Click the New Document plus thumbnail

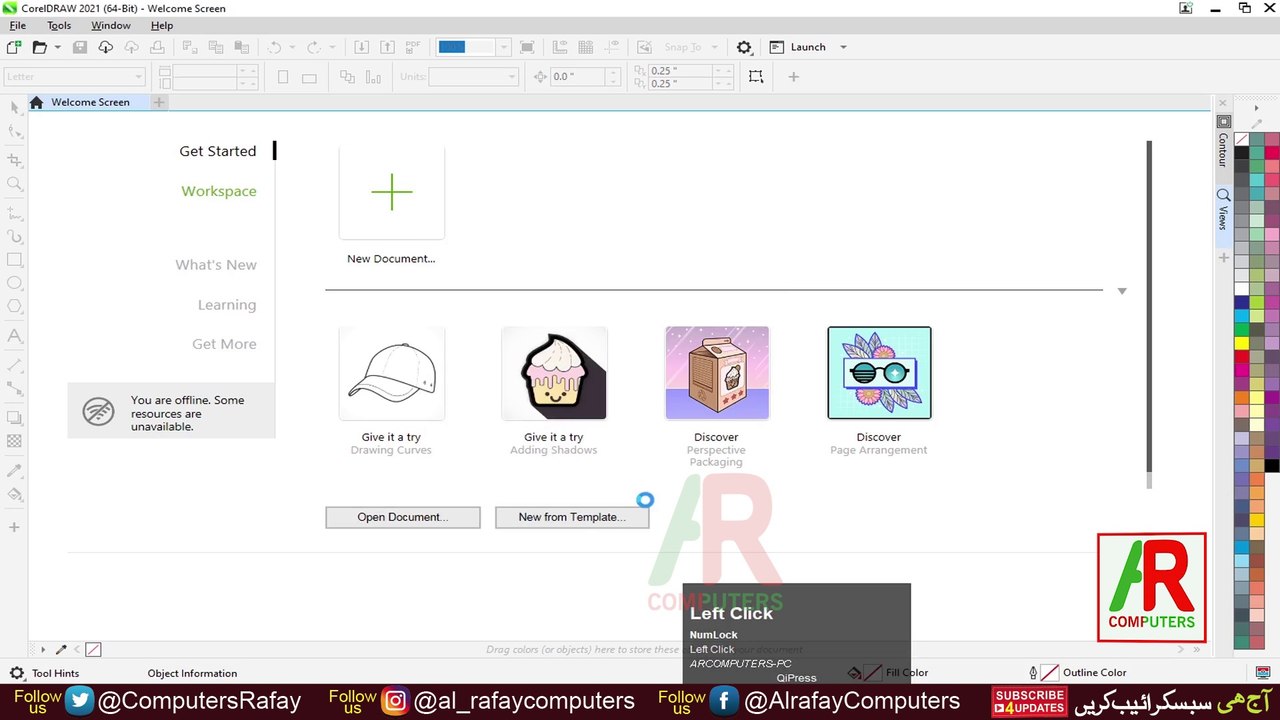point(392,192)
